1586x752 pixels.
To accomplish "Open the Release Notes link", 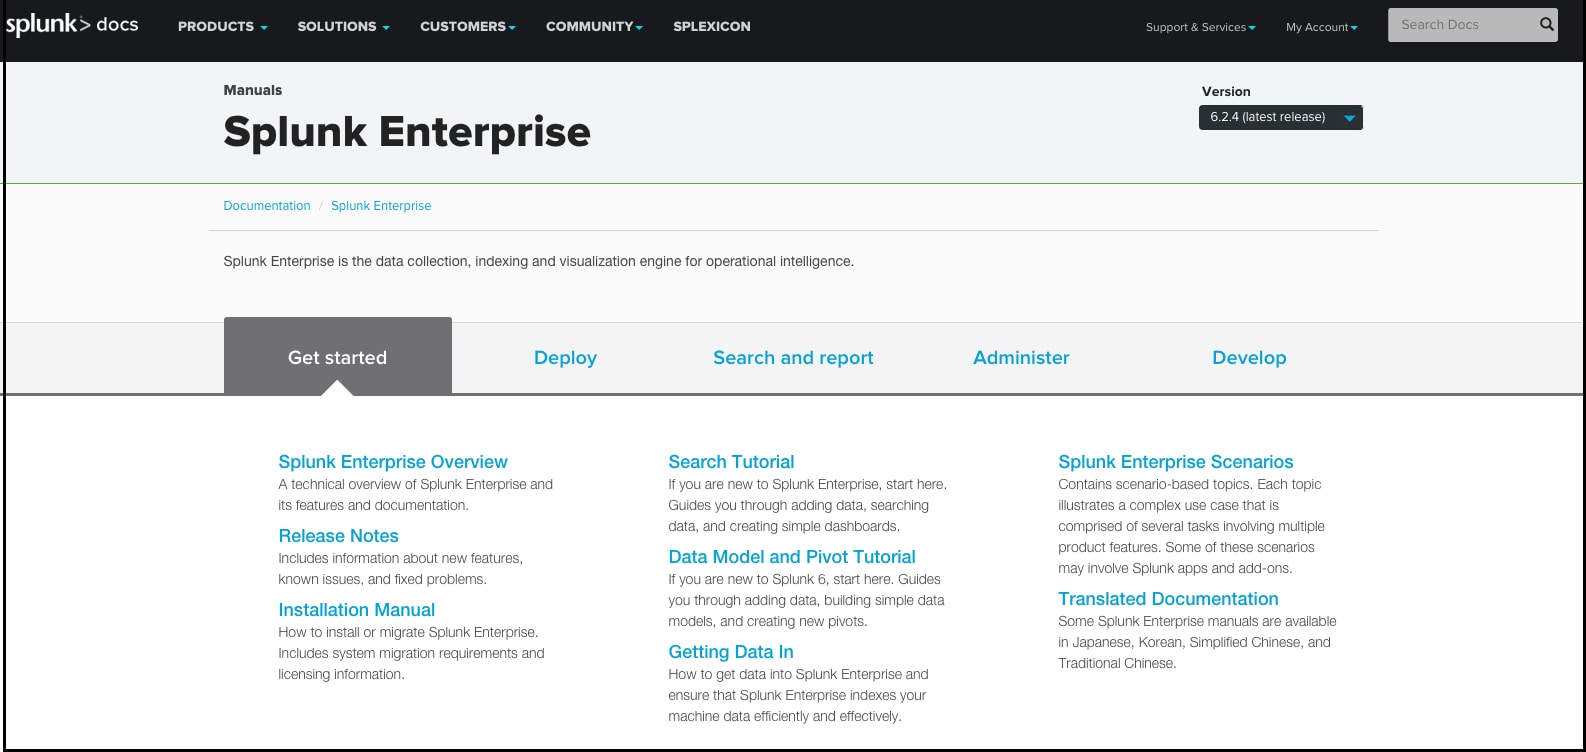I will [338, 536].
